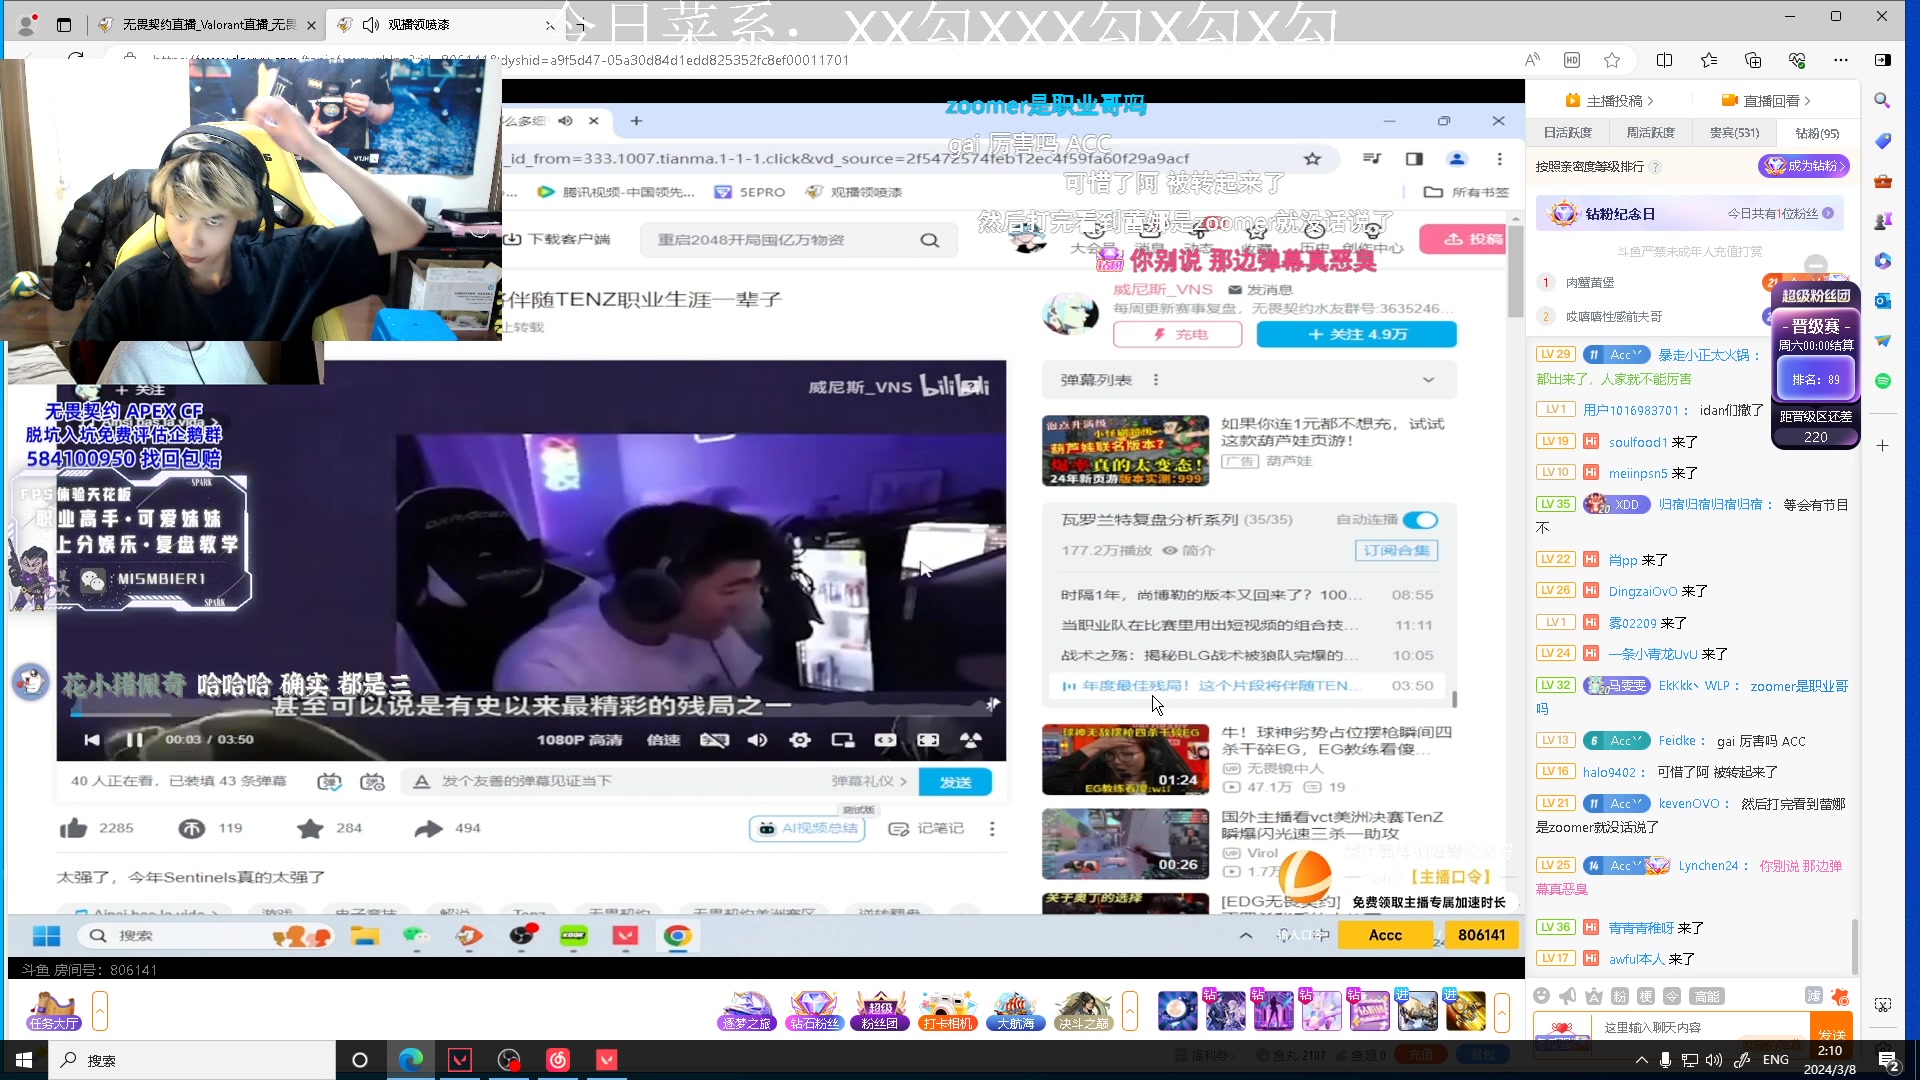Open 大航海 gift bar icon
1920x1080 pixels.
(x=1015, y=1011)
